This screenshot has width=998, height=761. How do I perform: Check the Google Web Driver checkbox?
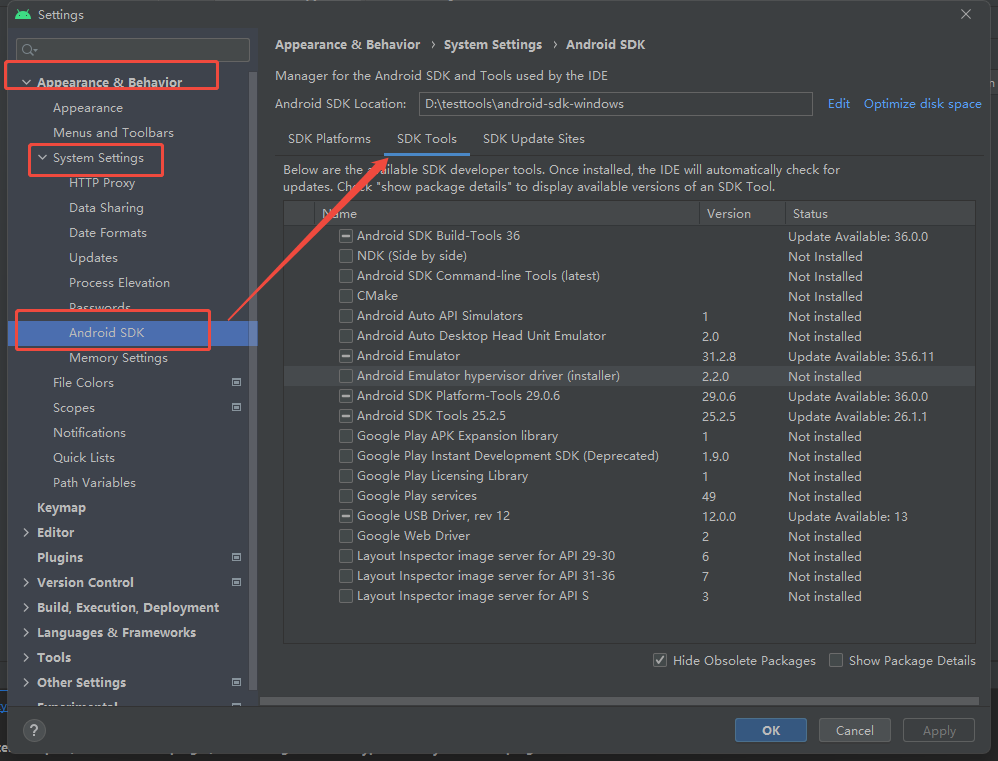coord(346,536)
